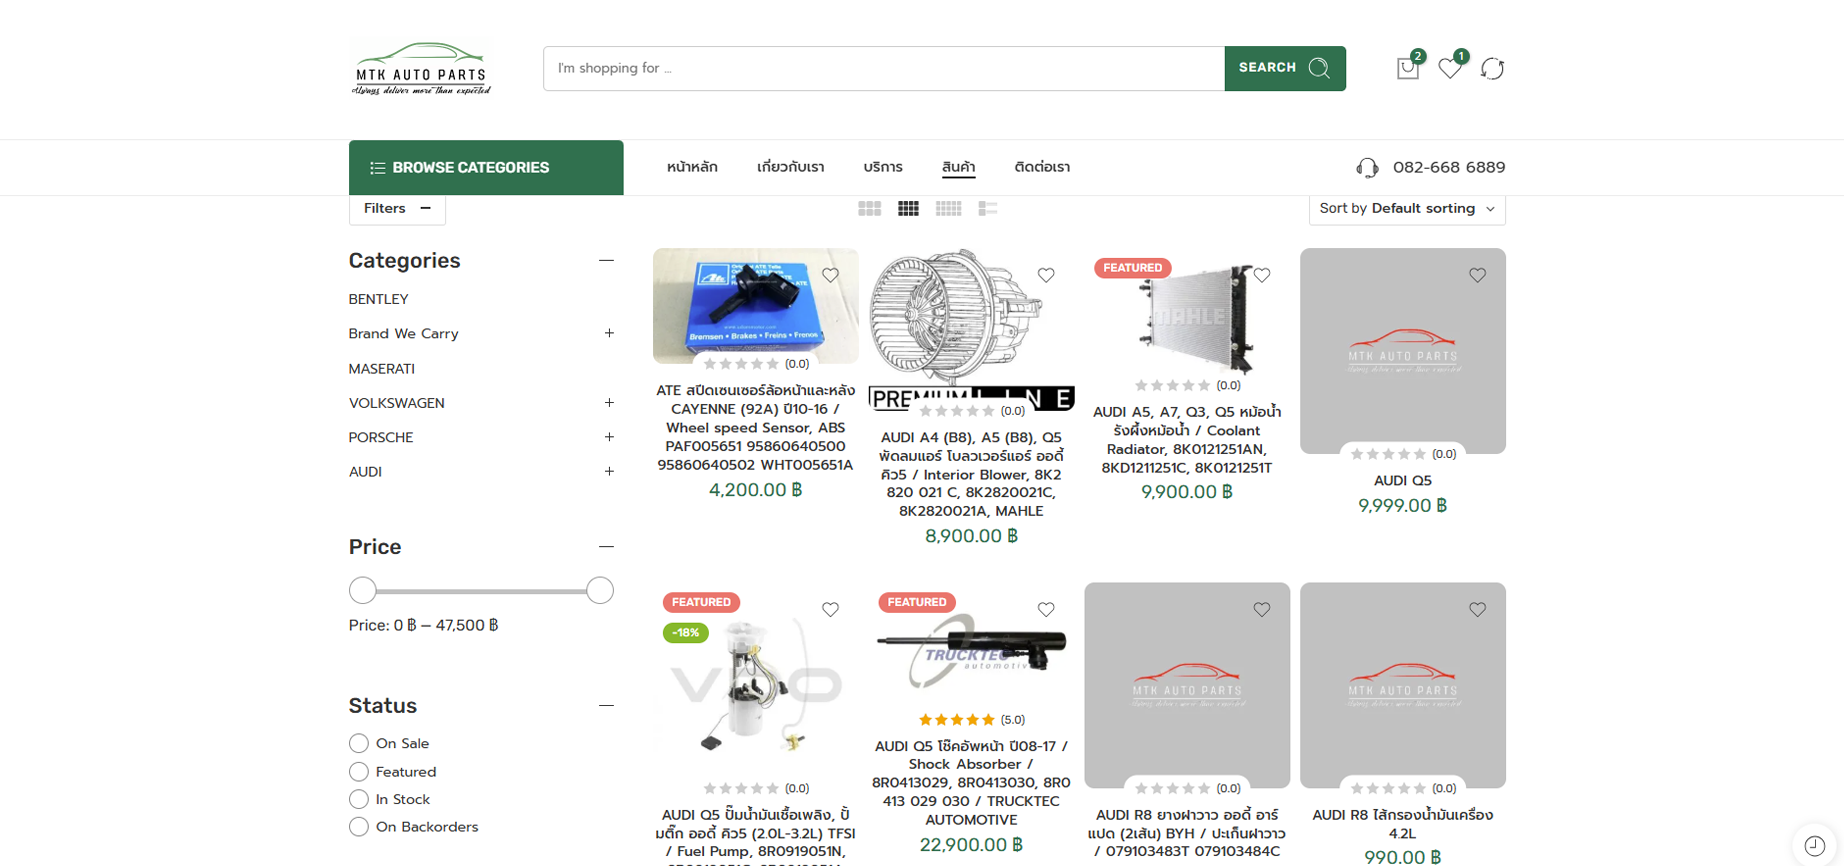Expand the VOLKSWAGEN category
The image size is (1844, 866).
(x=609, y=403)
